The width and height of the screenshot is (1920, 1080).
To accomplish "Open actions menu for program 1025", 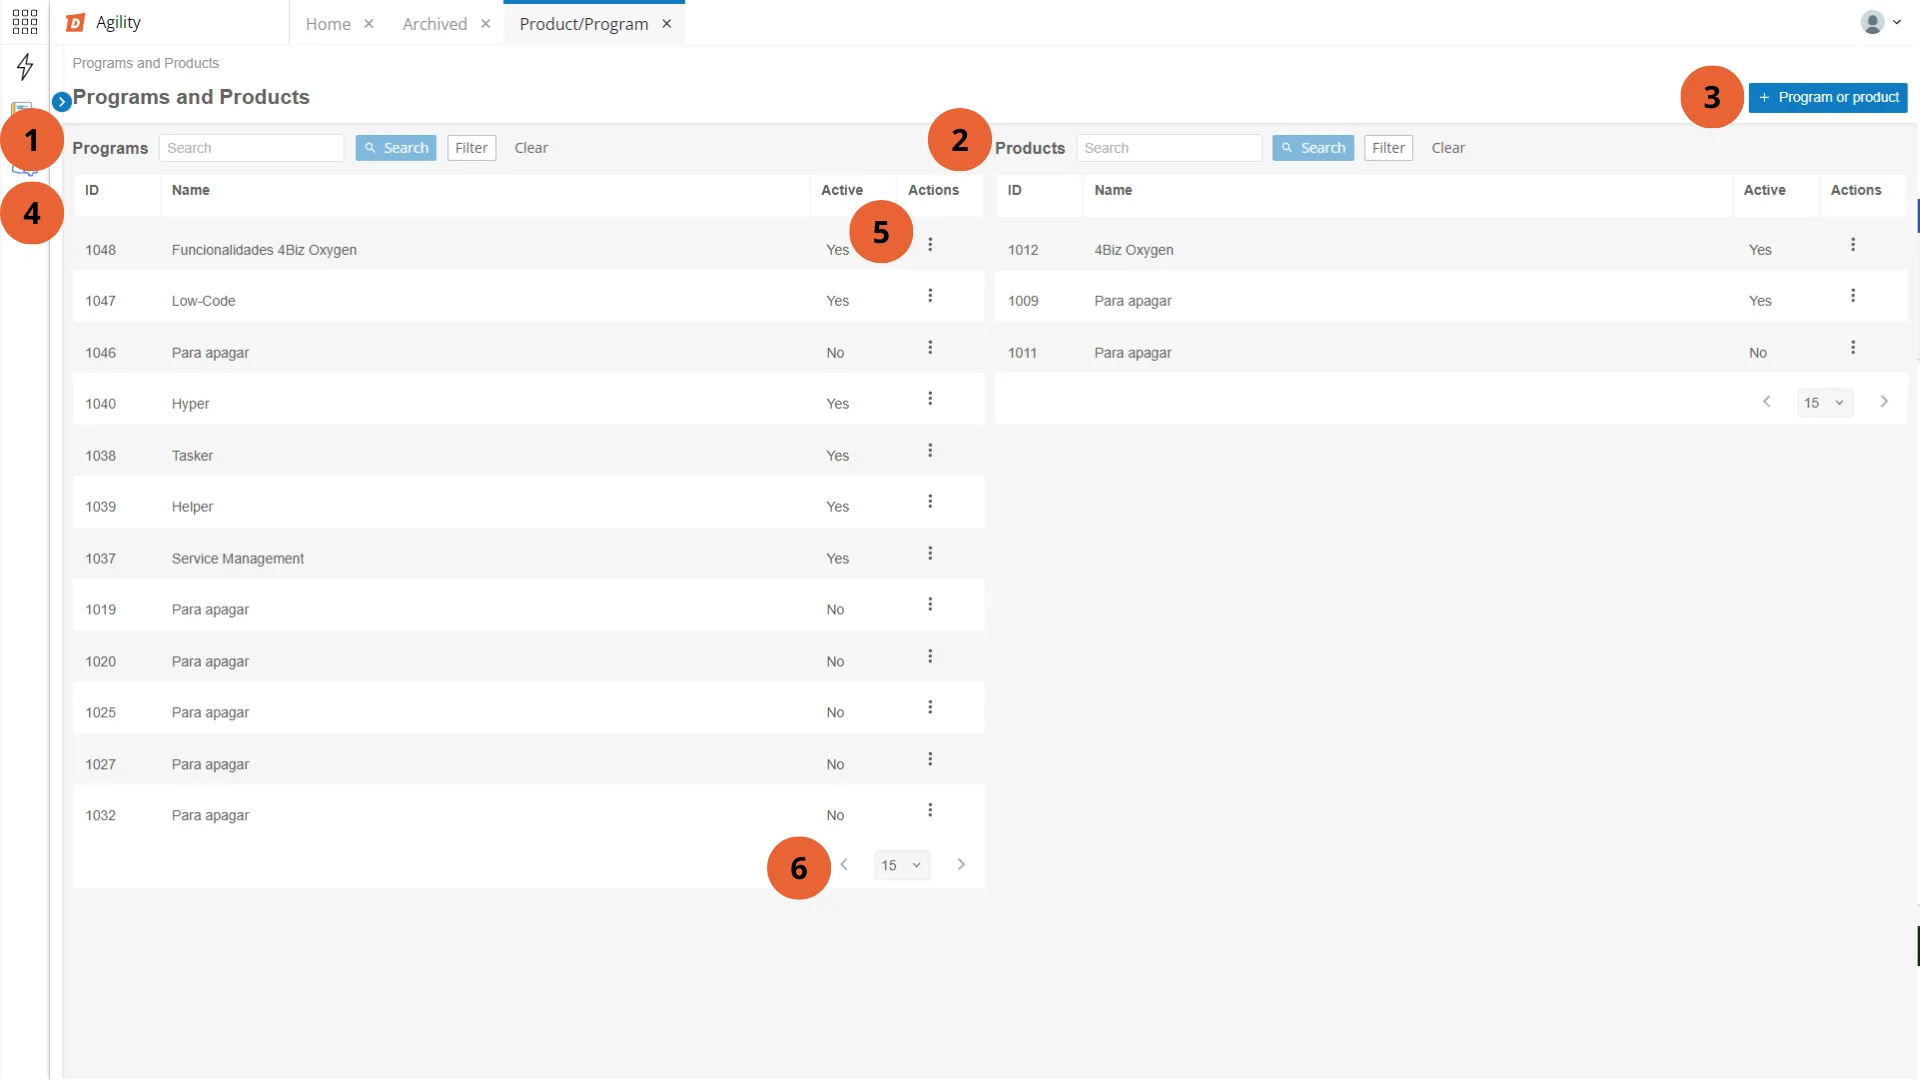I will pyautogui.click(x=930, y=708).
